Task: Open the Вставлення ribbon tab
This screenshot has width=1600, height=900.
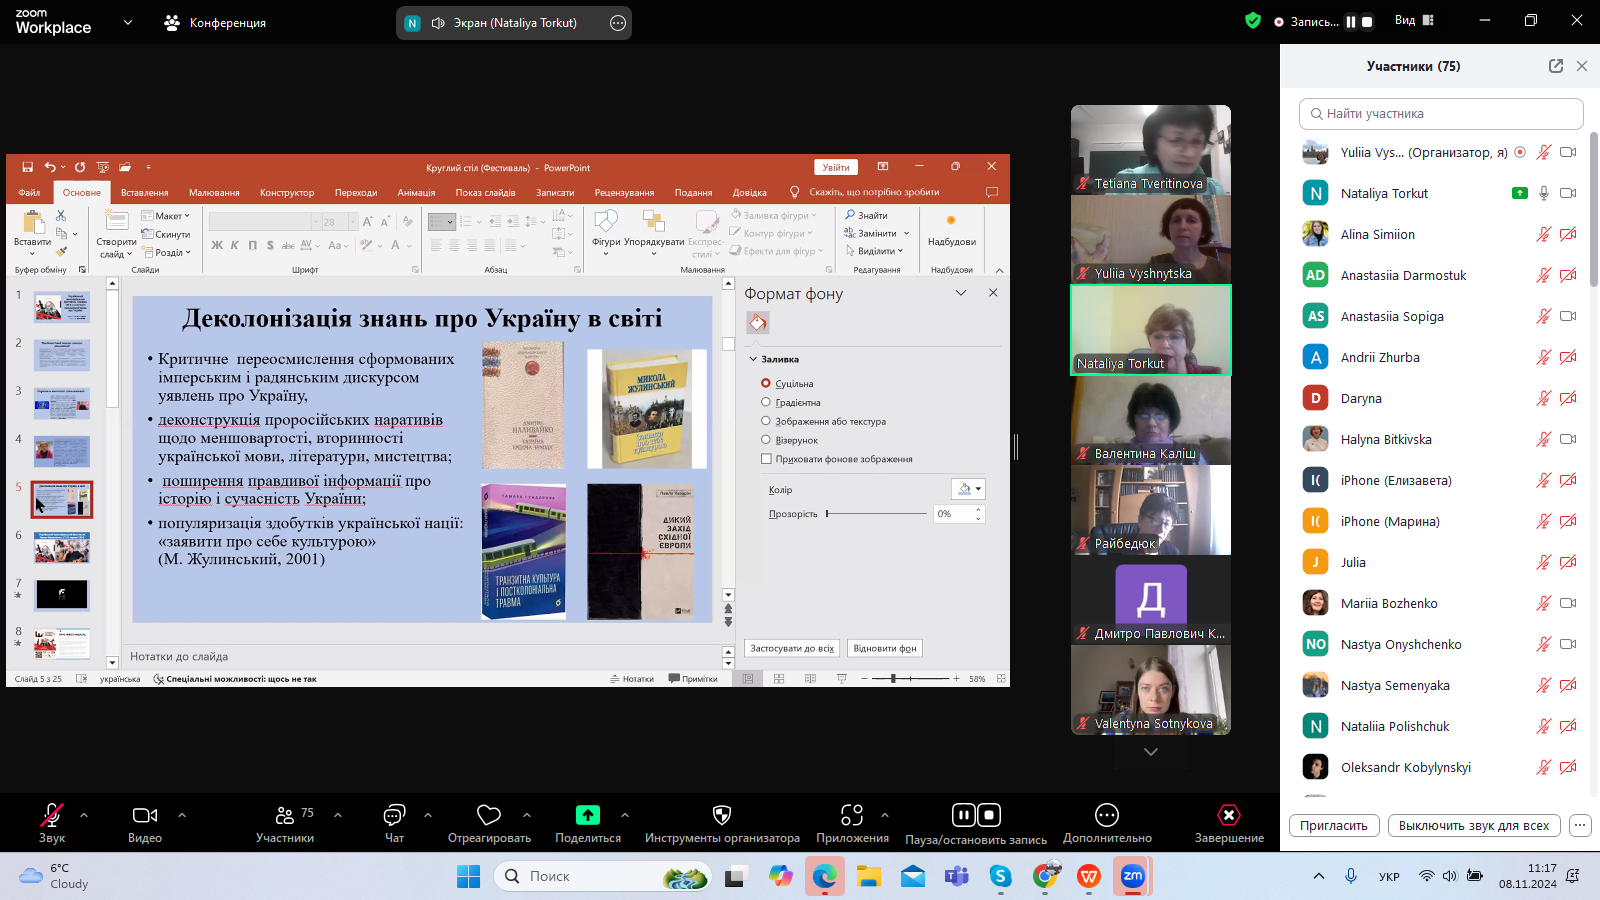Action: (x=144, y=193)
